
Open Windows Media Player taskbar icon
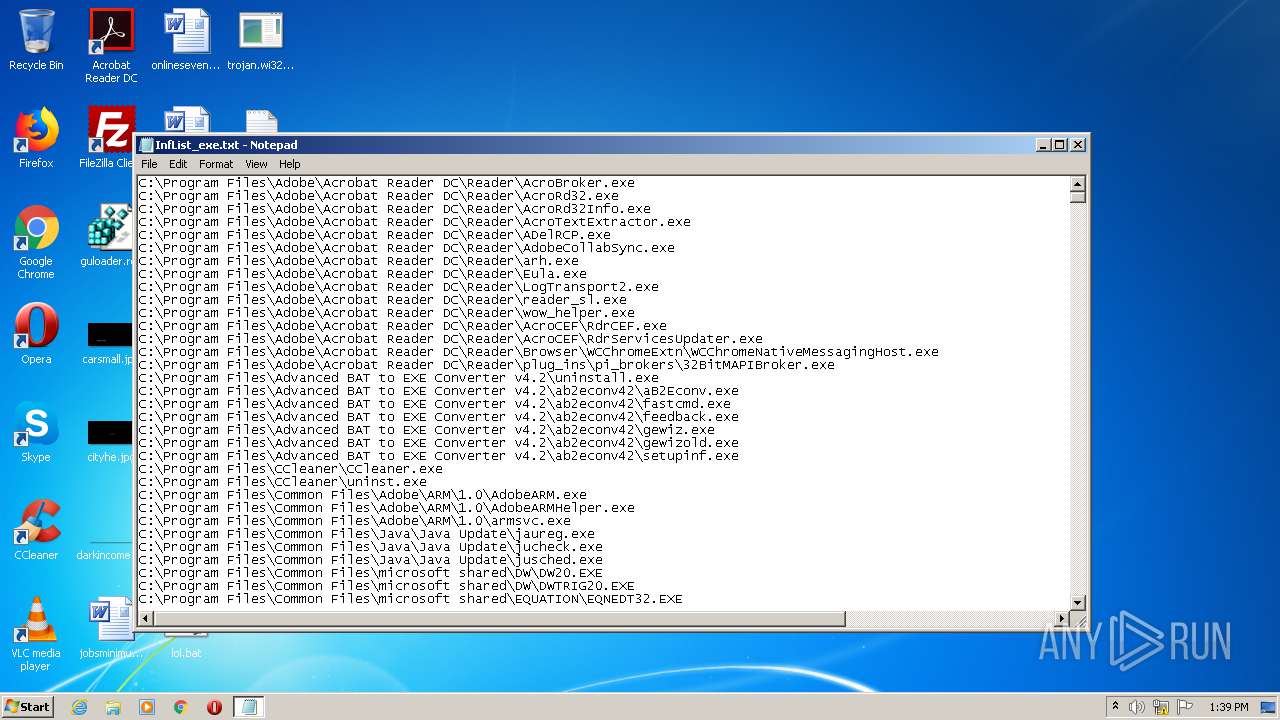tap(147, 707)
